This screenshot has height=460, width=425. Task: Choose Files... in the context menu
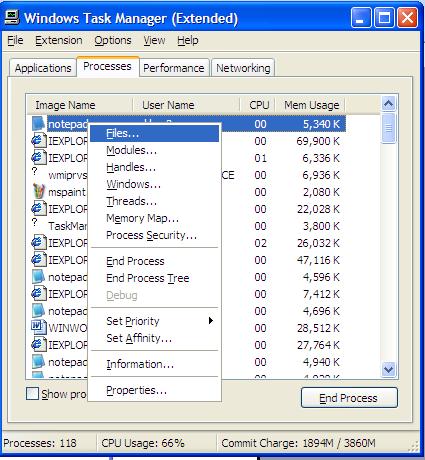(154, 133)
